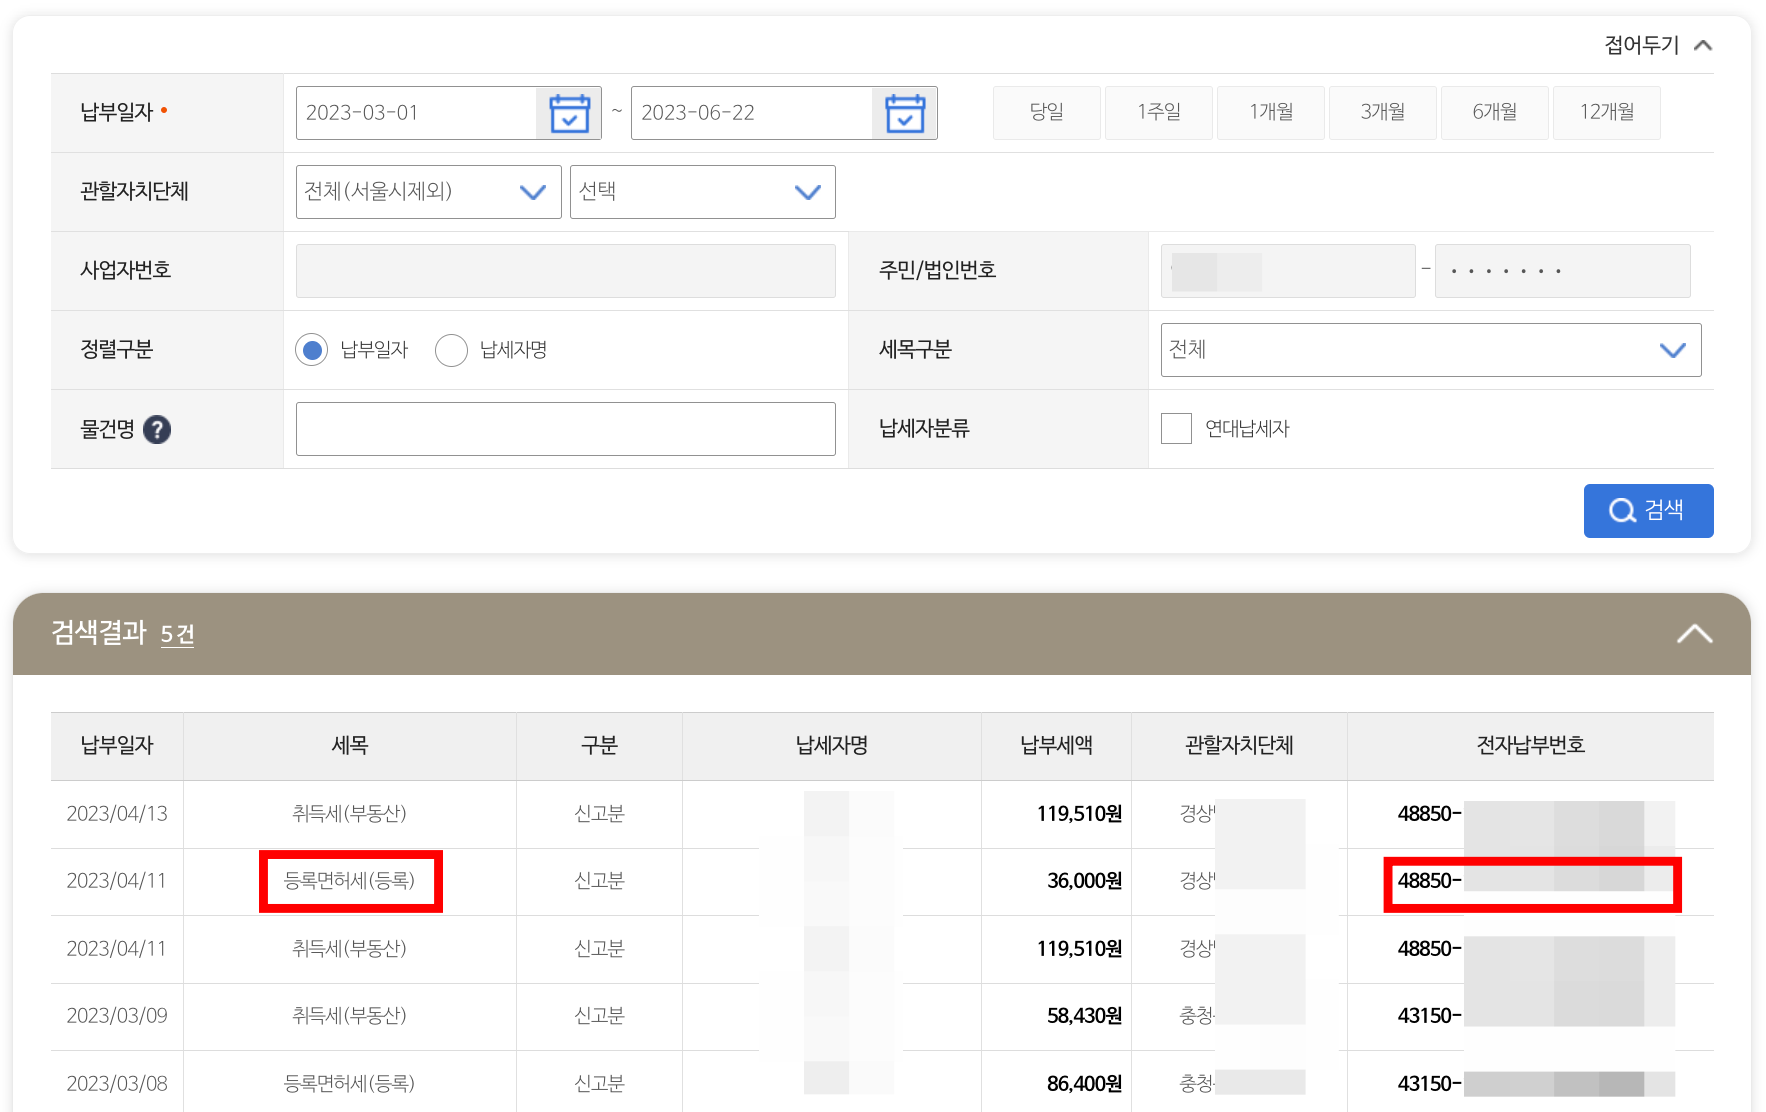
Task: Collapse the search form with 접어두기
Action: [x=1658, y=45]
